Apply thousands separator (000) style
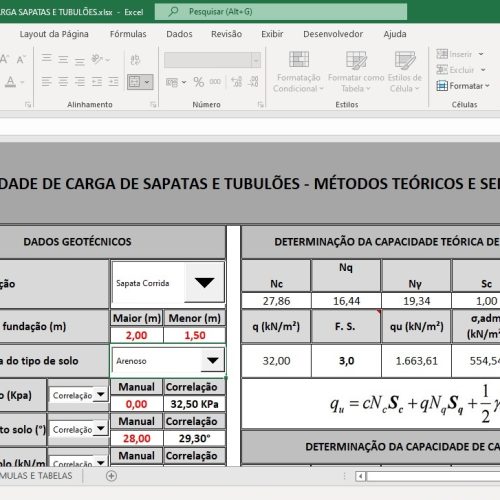 [x=215, y=82]
